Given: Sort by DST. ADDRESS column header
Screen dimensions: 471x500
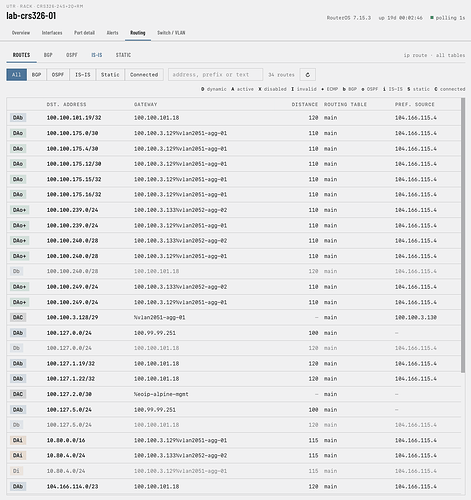Looking at the screenshot, I should pos(66,104).
